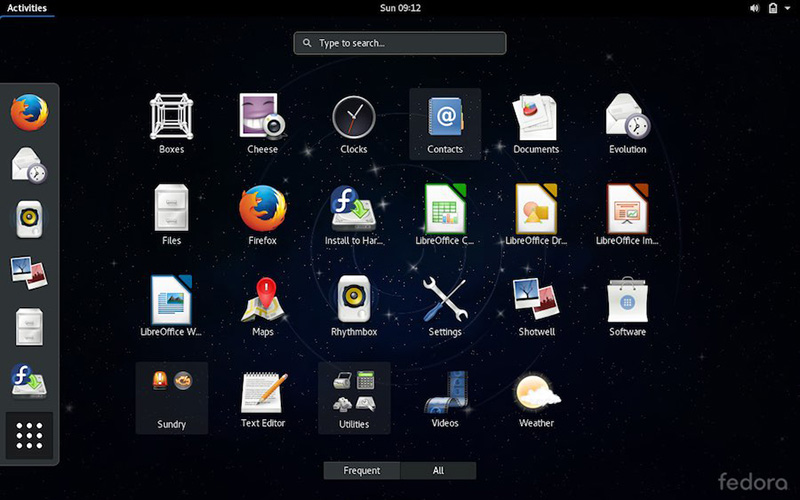This screenshot has width=800, height=500.
Task: Open the Boxes application
Action: coord(171,124)
